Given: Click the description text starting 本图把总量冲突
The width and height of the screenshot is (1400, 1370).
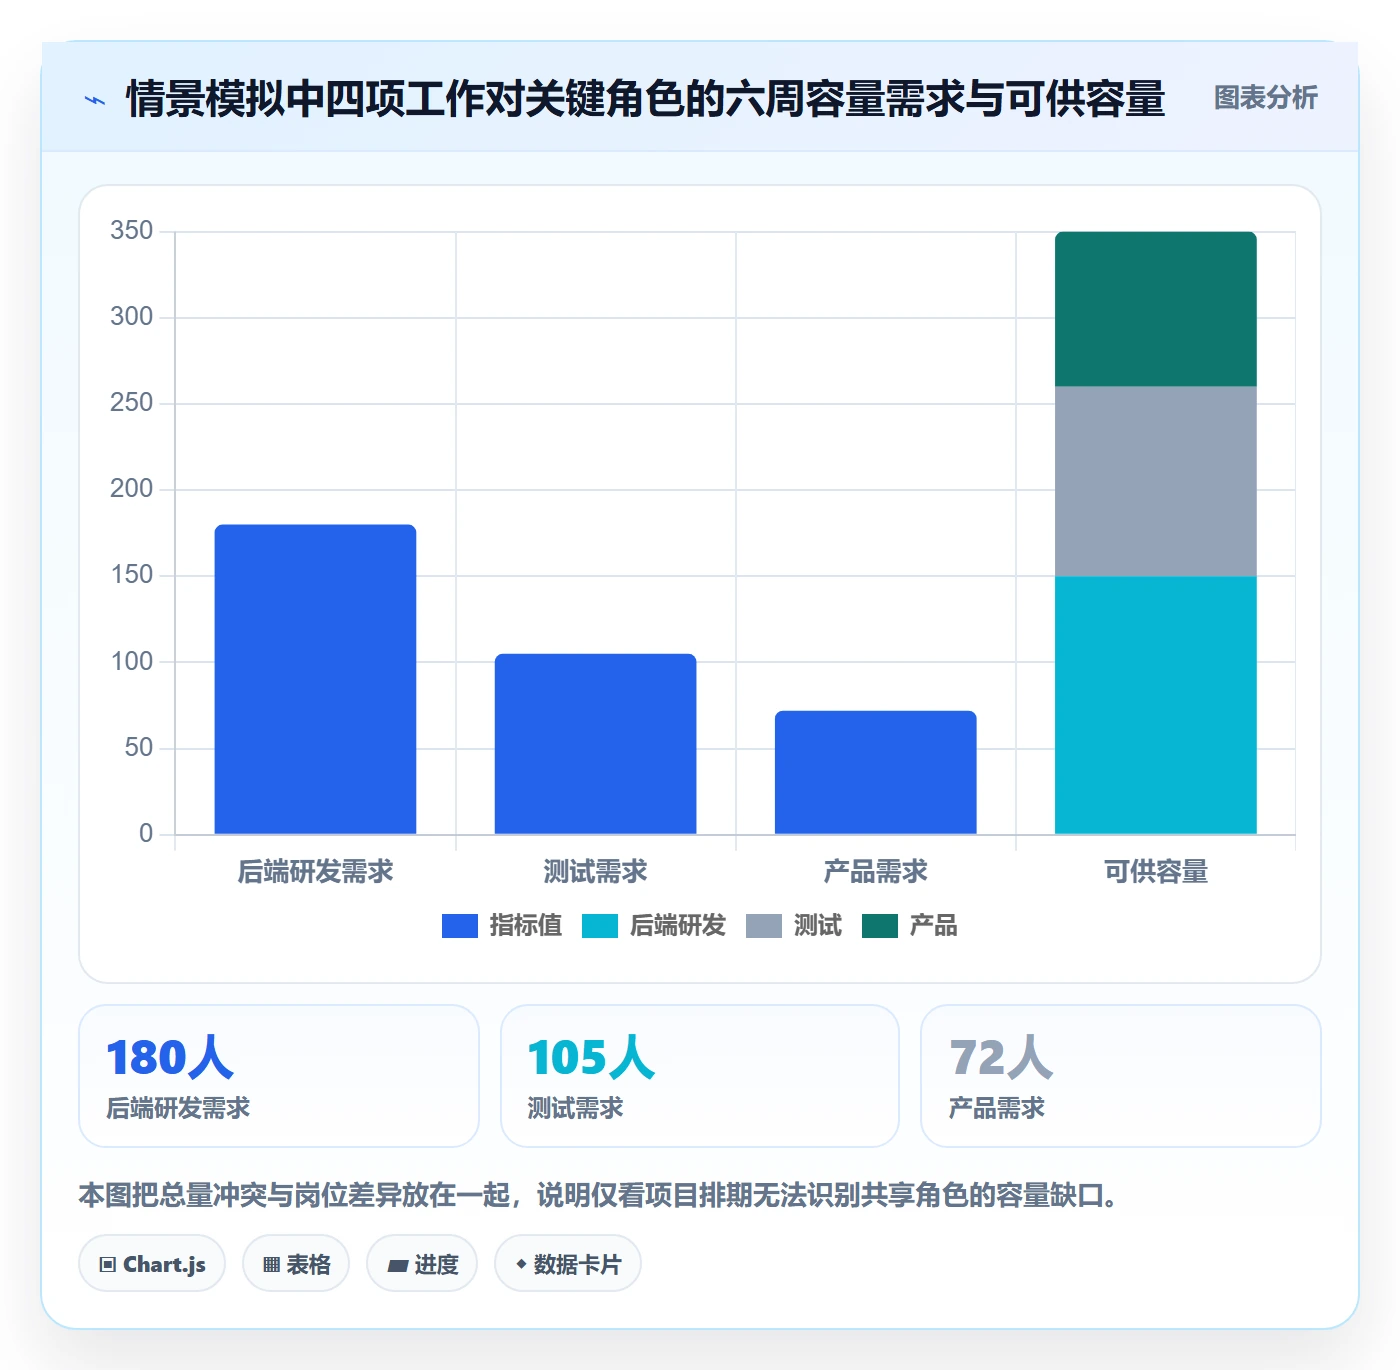Looking at the screenshot, I should (x=598, y=1195).
